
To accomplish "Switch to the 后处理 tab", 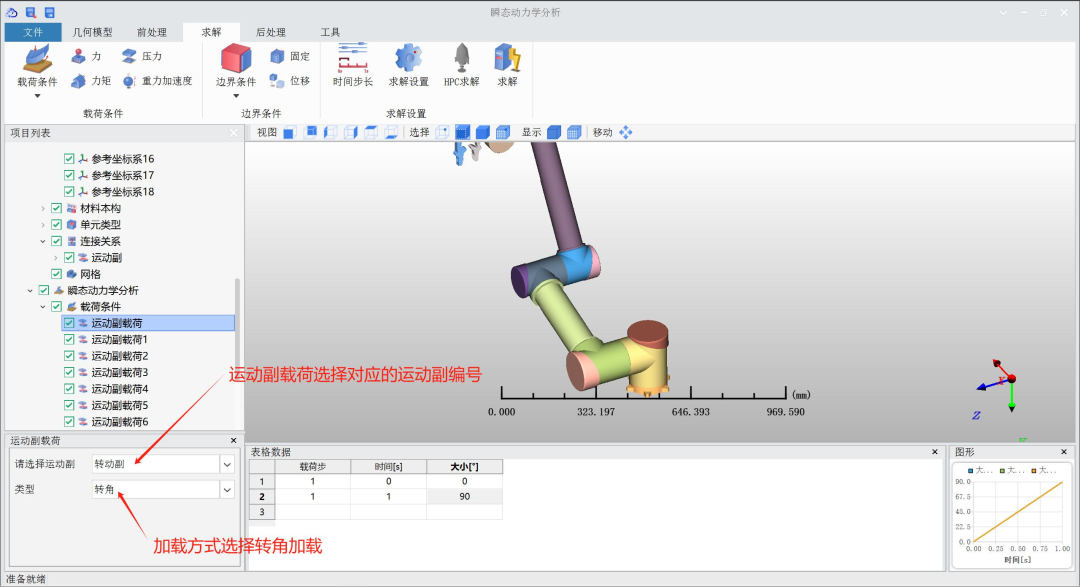I will [x=271, y=32].
